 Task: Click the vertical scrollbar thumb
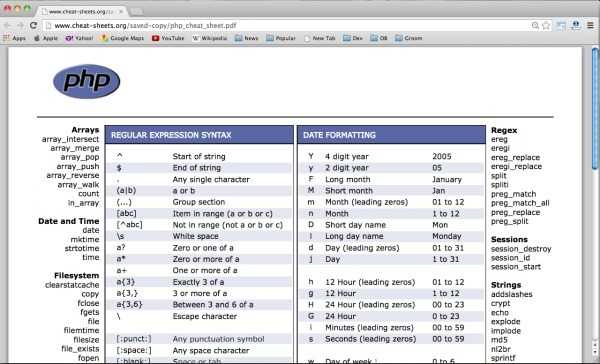pyautogui.click(x=595, y=108)
